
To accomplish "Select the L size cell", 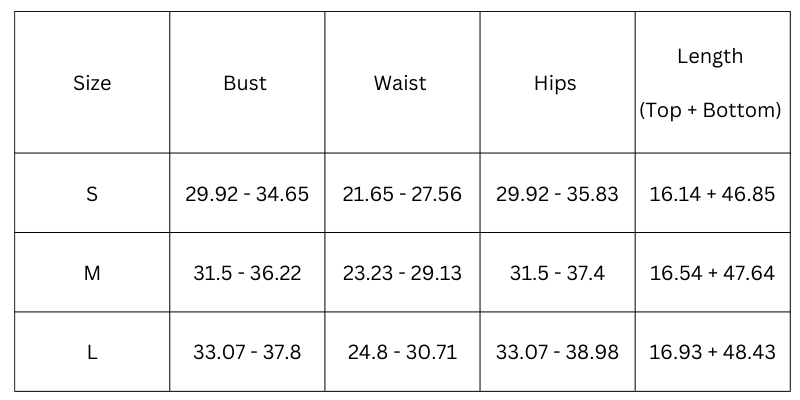I will [x=92, y=352].
